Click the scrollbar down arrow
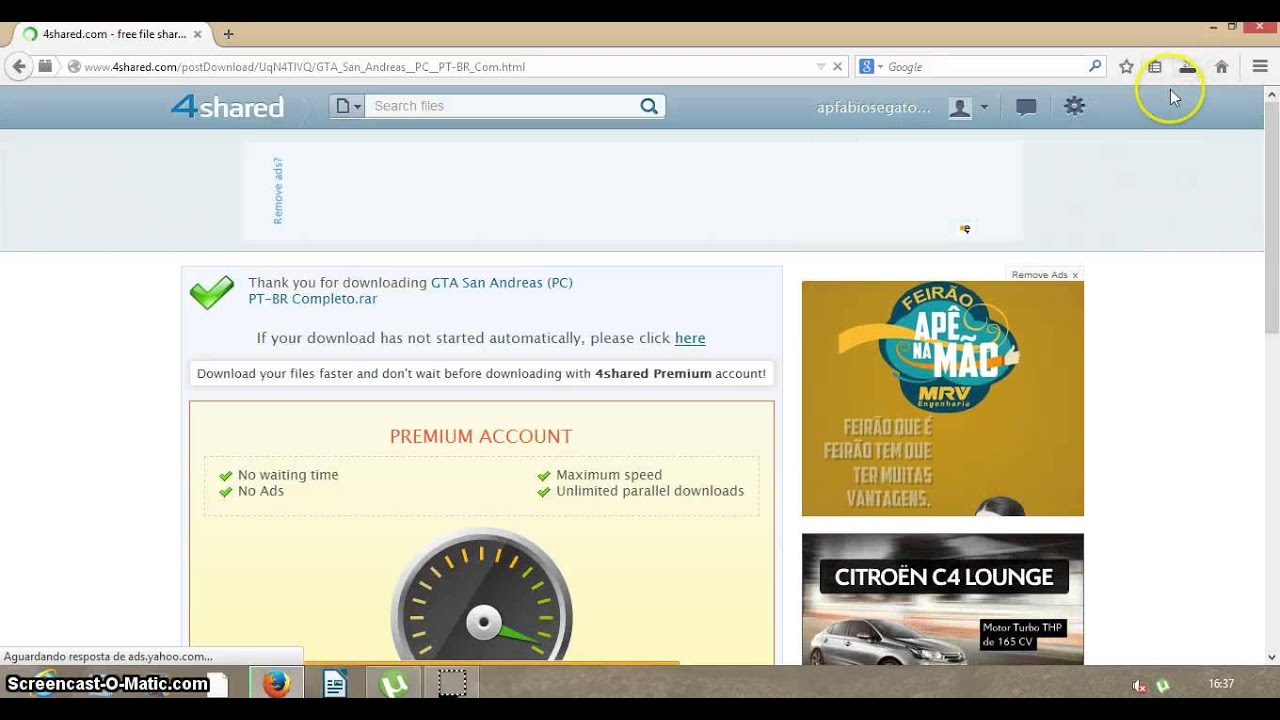 1272,657
